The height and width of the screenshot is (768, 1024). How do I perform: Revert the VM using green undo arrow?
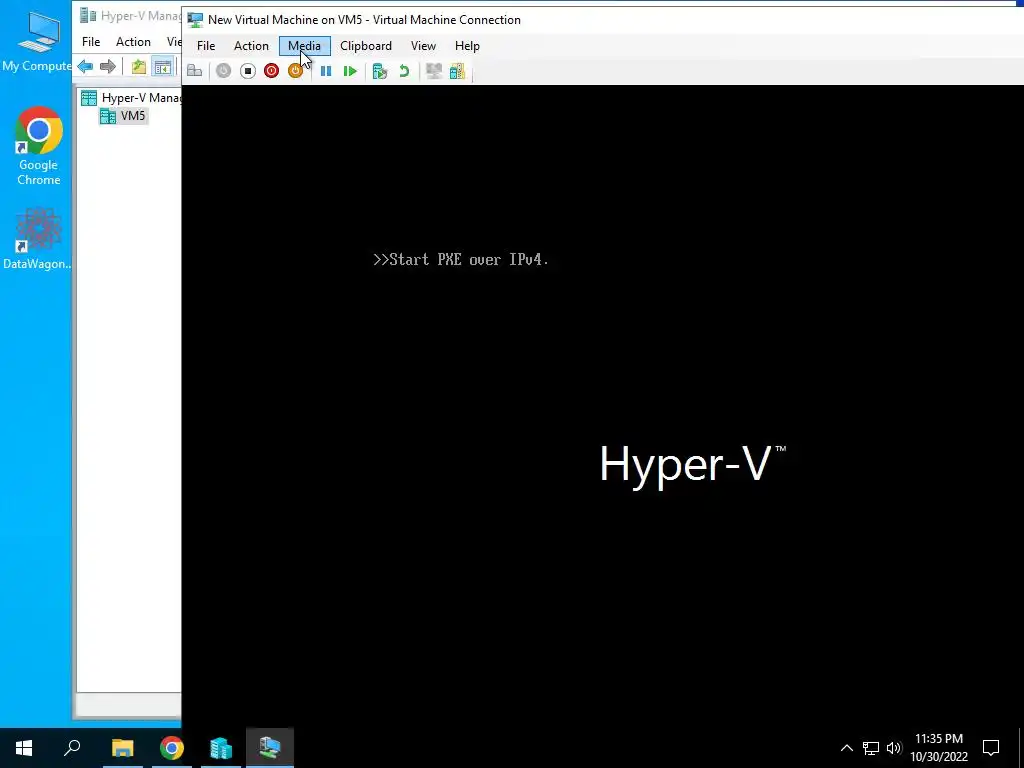pos(404,71)
